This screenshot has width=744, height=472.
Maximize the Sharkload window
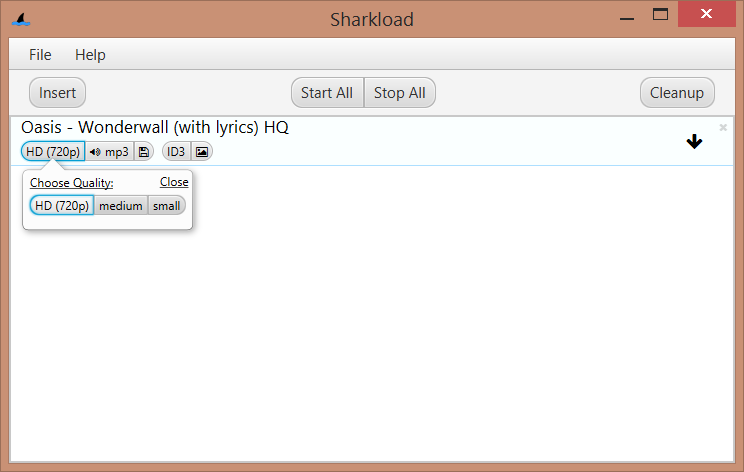pyautogui.click(x=659, y=14)
